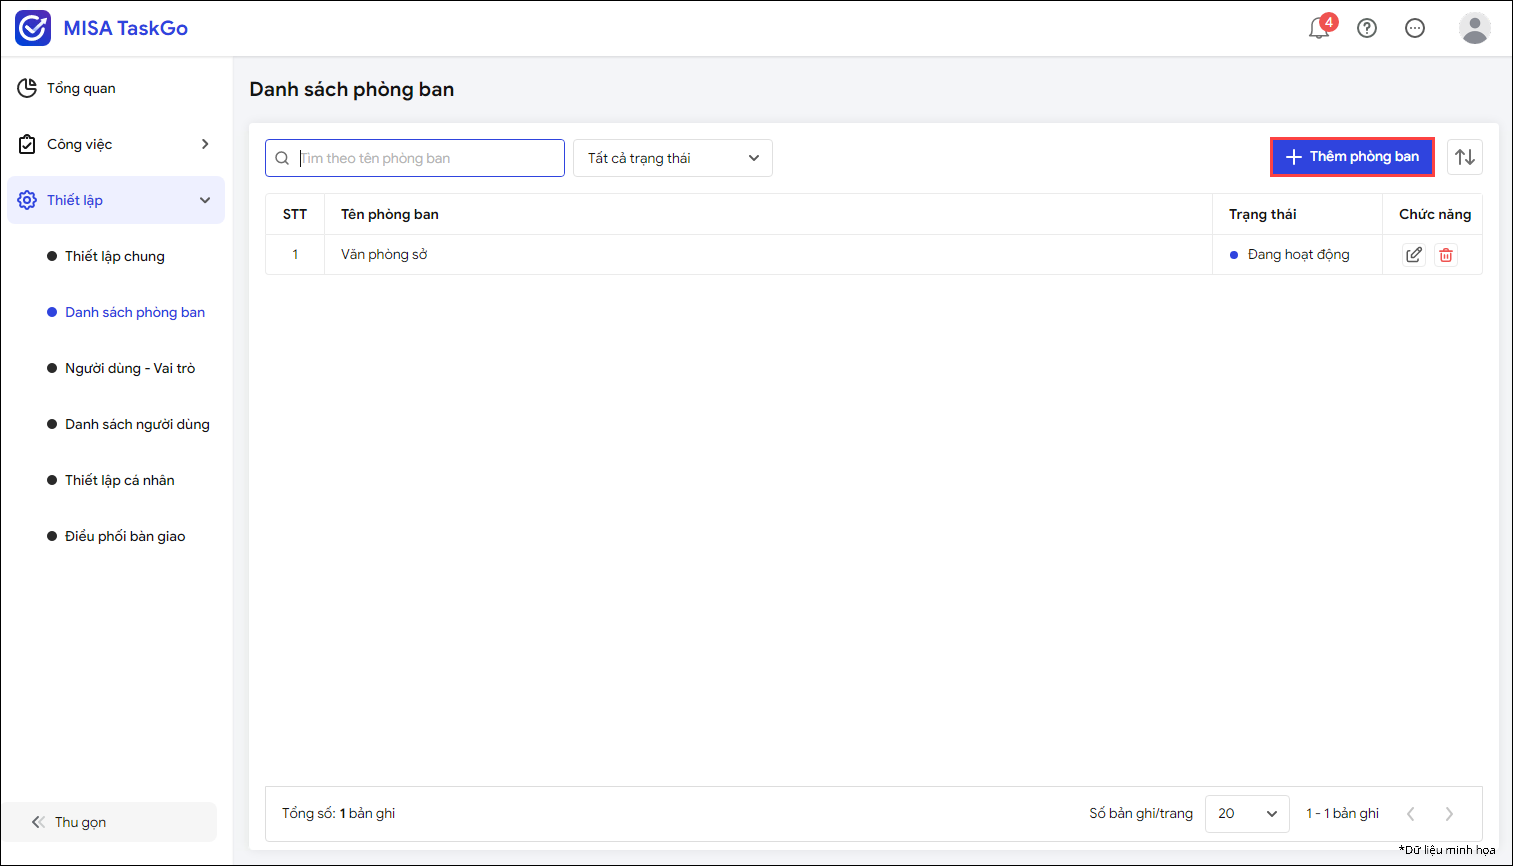Go to Tổng quan overview
Viewport: 1513px width, 866px height.
pos(81,88)
